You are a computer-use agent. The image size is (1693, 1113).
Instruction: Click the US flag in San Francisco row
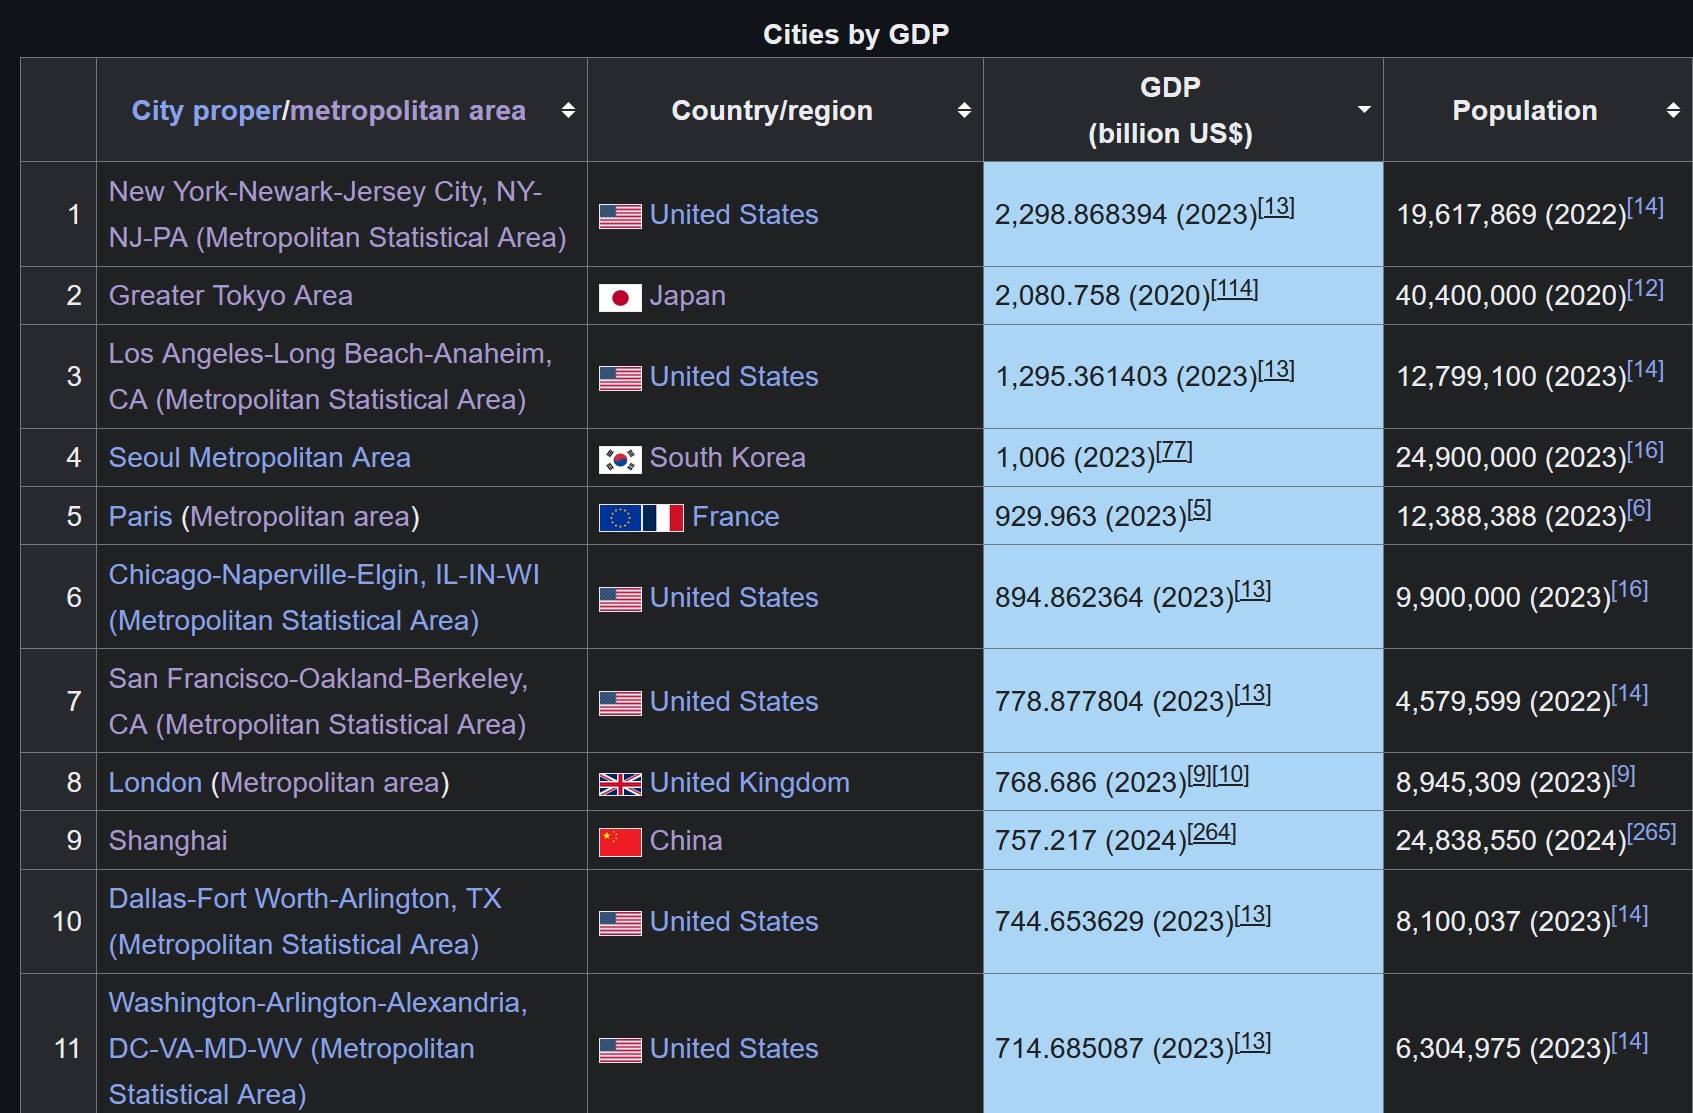click(x=620, y=702)
